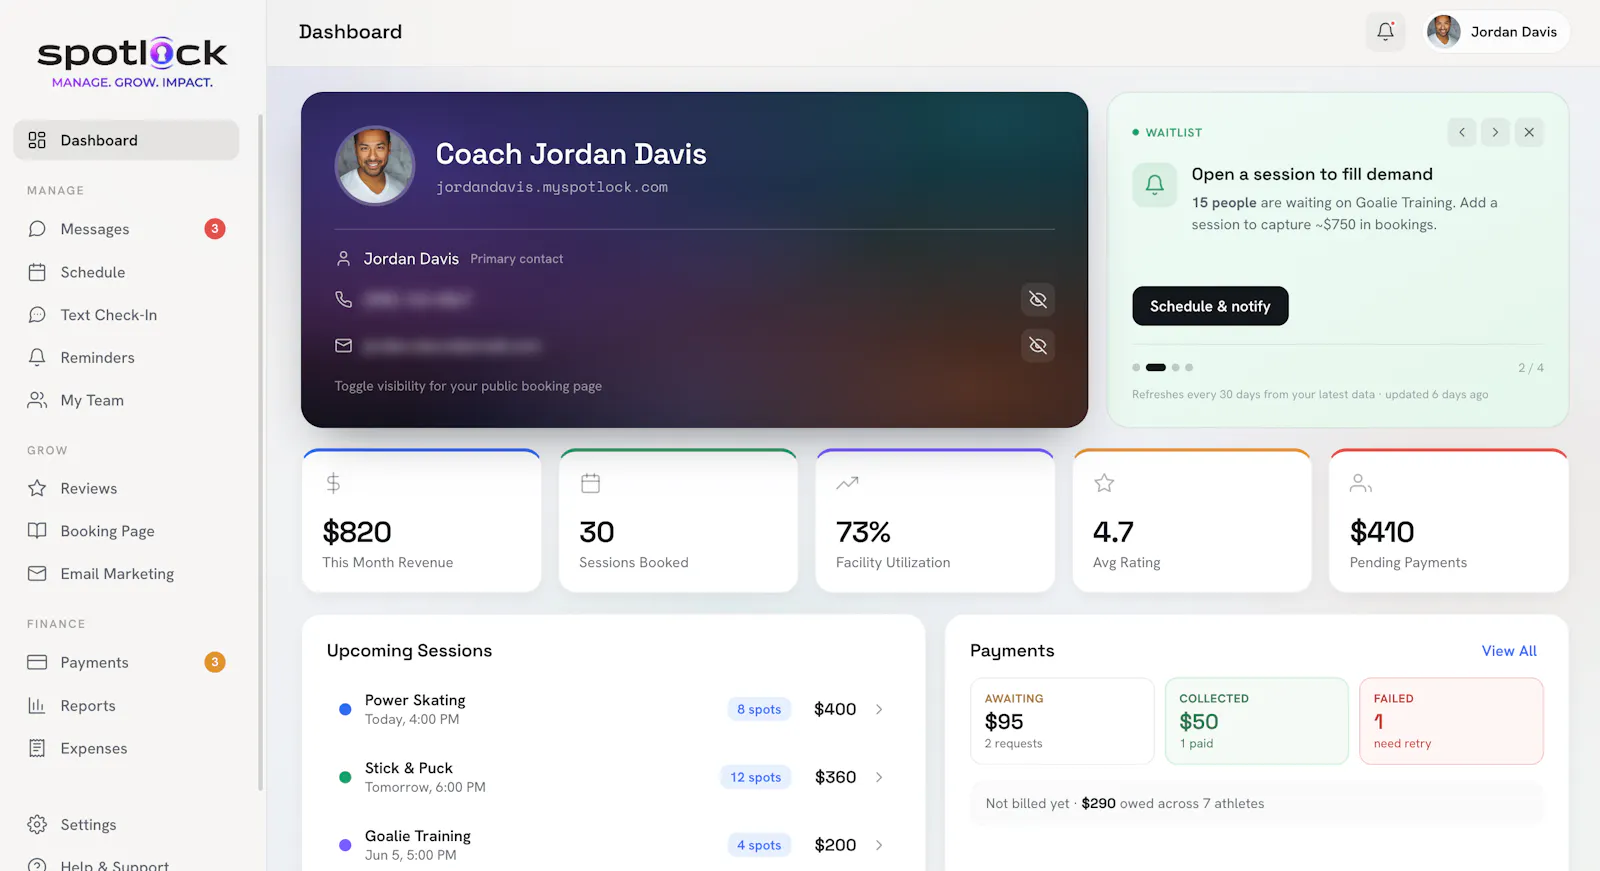This screenshot has height=871, width=1600.
Task: Click View All payments link
Action: coord(1509,651)
